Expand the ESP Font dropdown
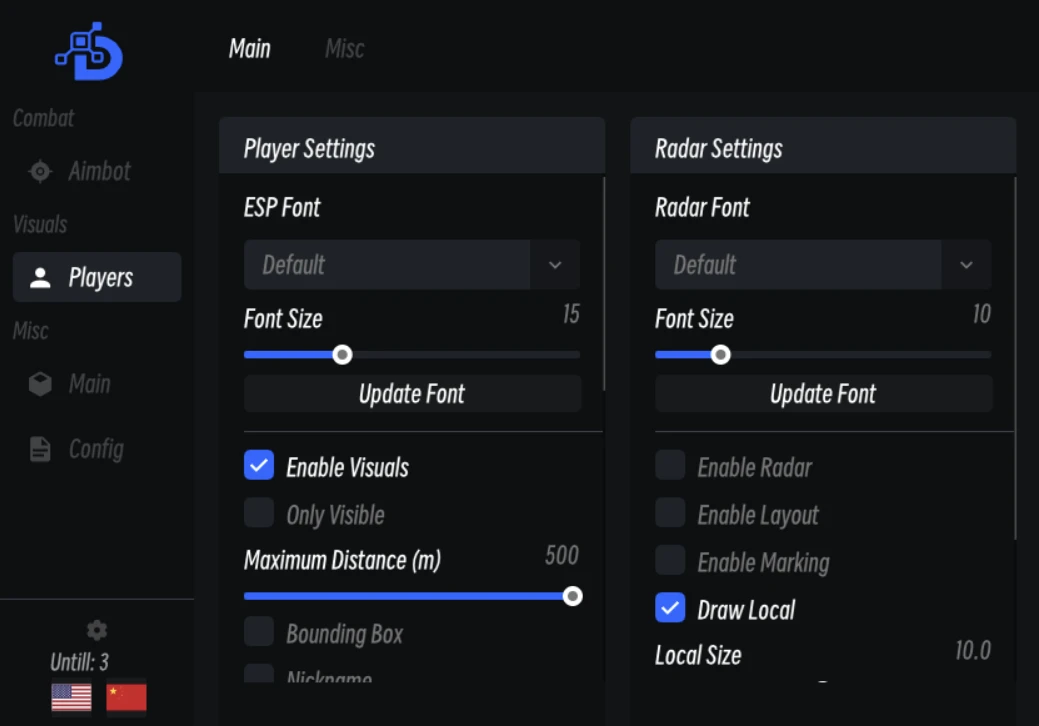 tap(412, 265)
